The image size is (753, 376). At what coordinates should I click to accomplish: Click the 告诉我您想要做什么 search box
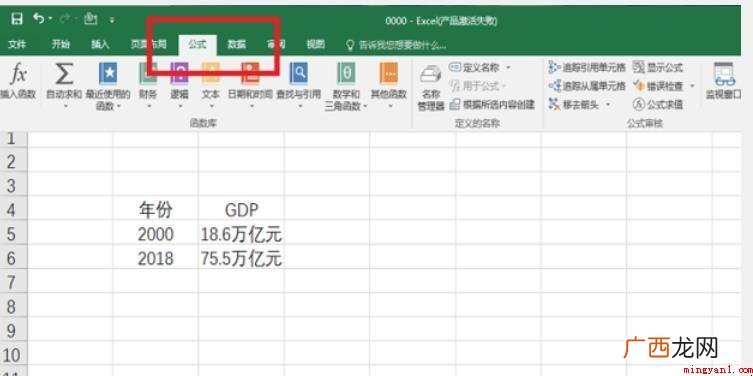tap(396, 45)
